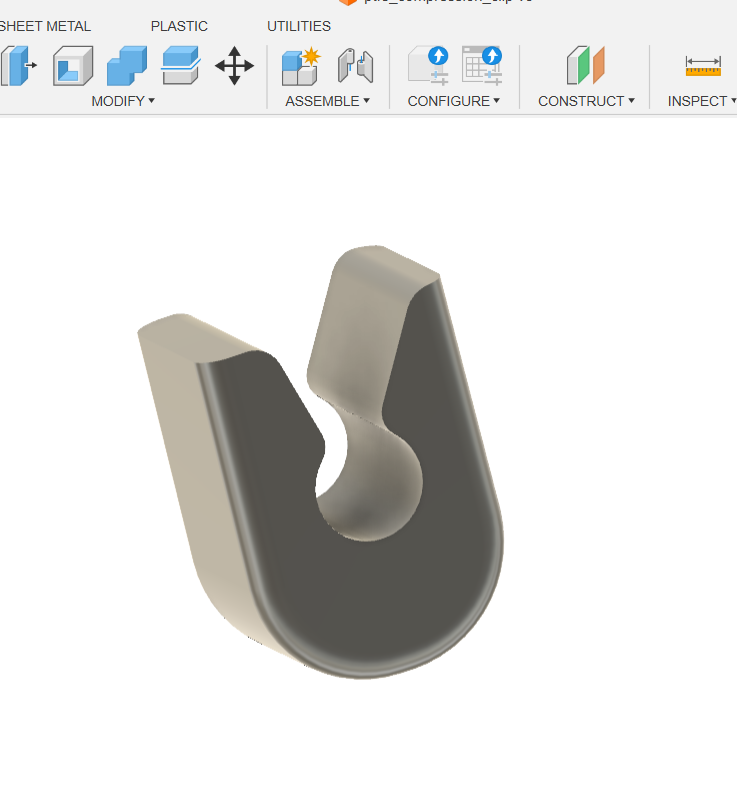The height and width of the screenshot is (810, 737).
Task: Open the MODIFY dropdown menu
Action: coord(123,101)
